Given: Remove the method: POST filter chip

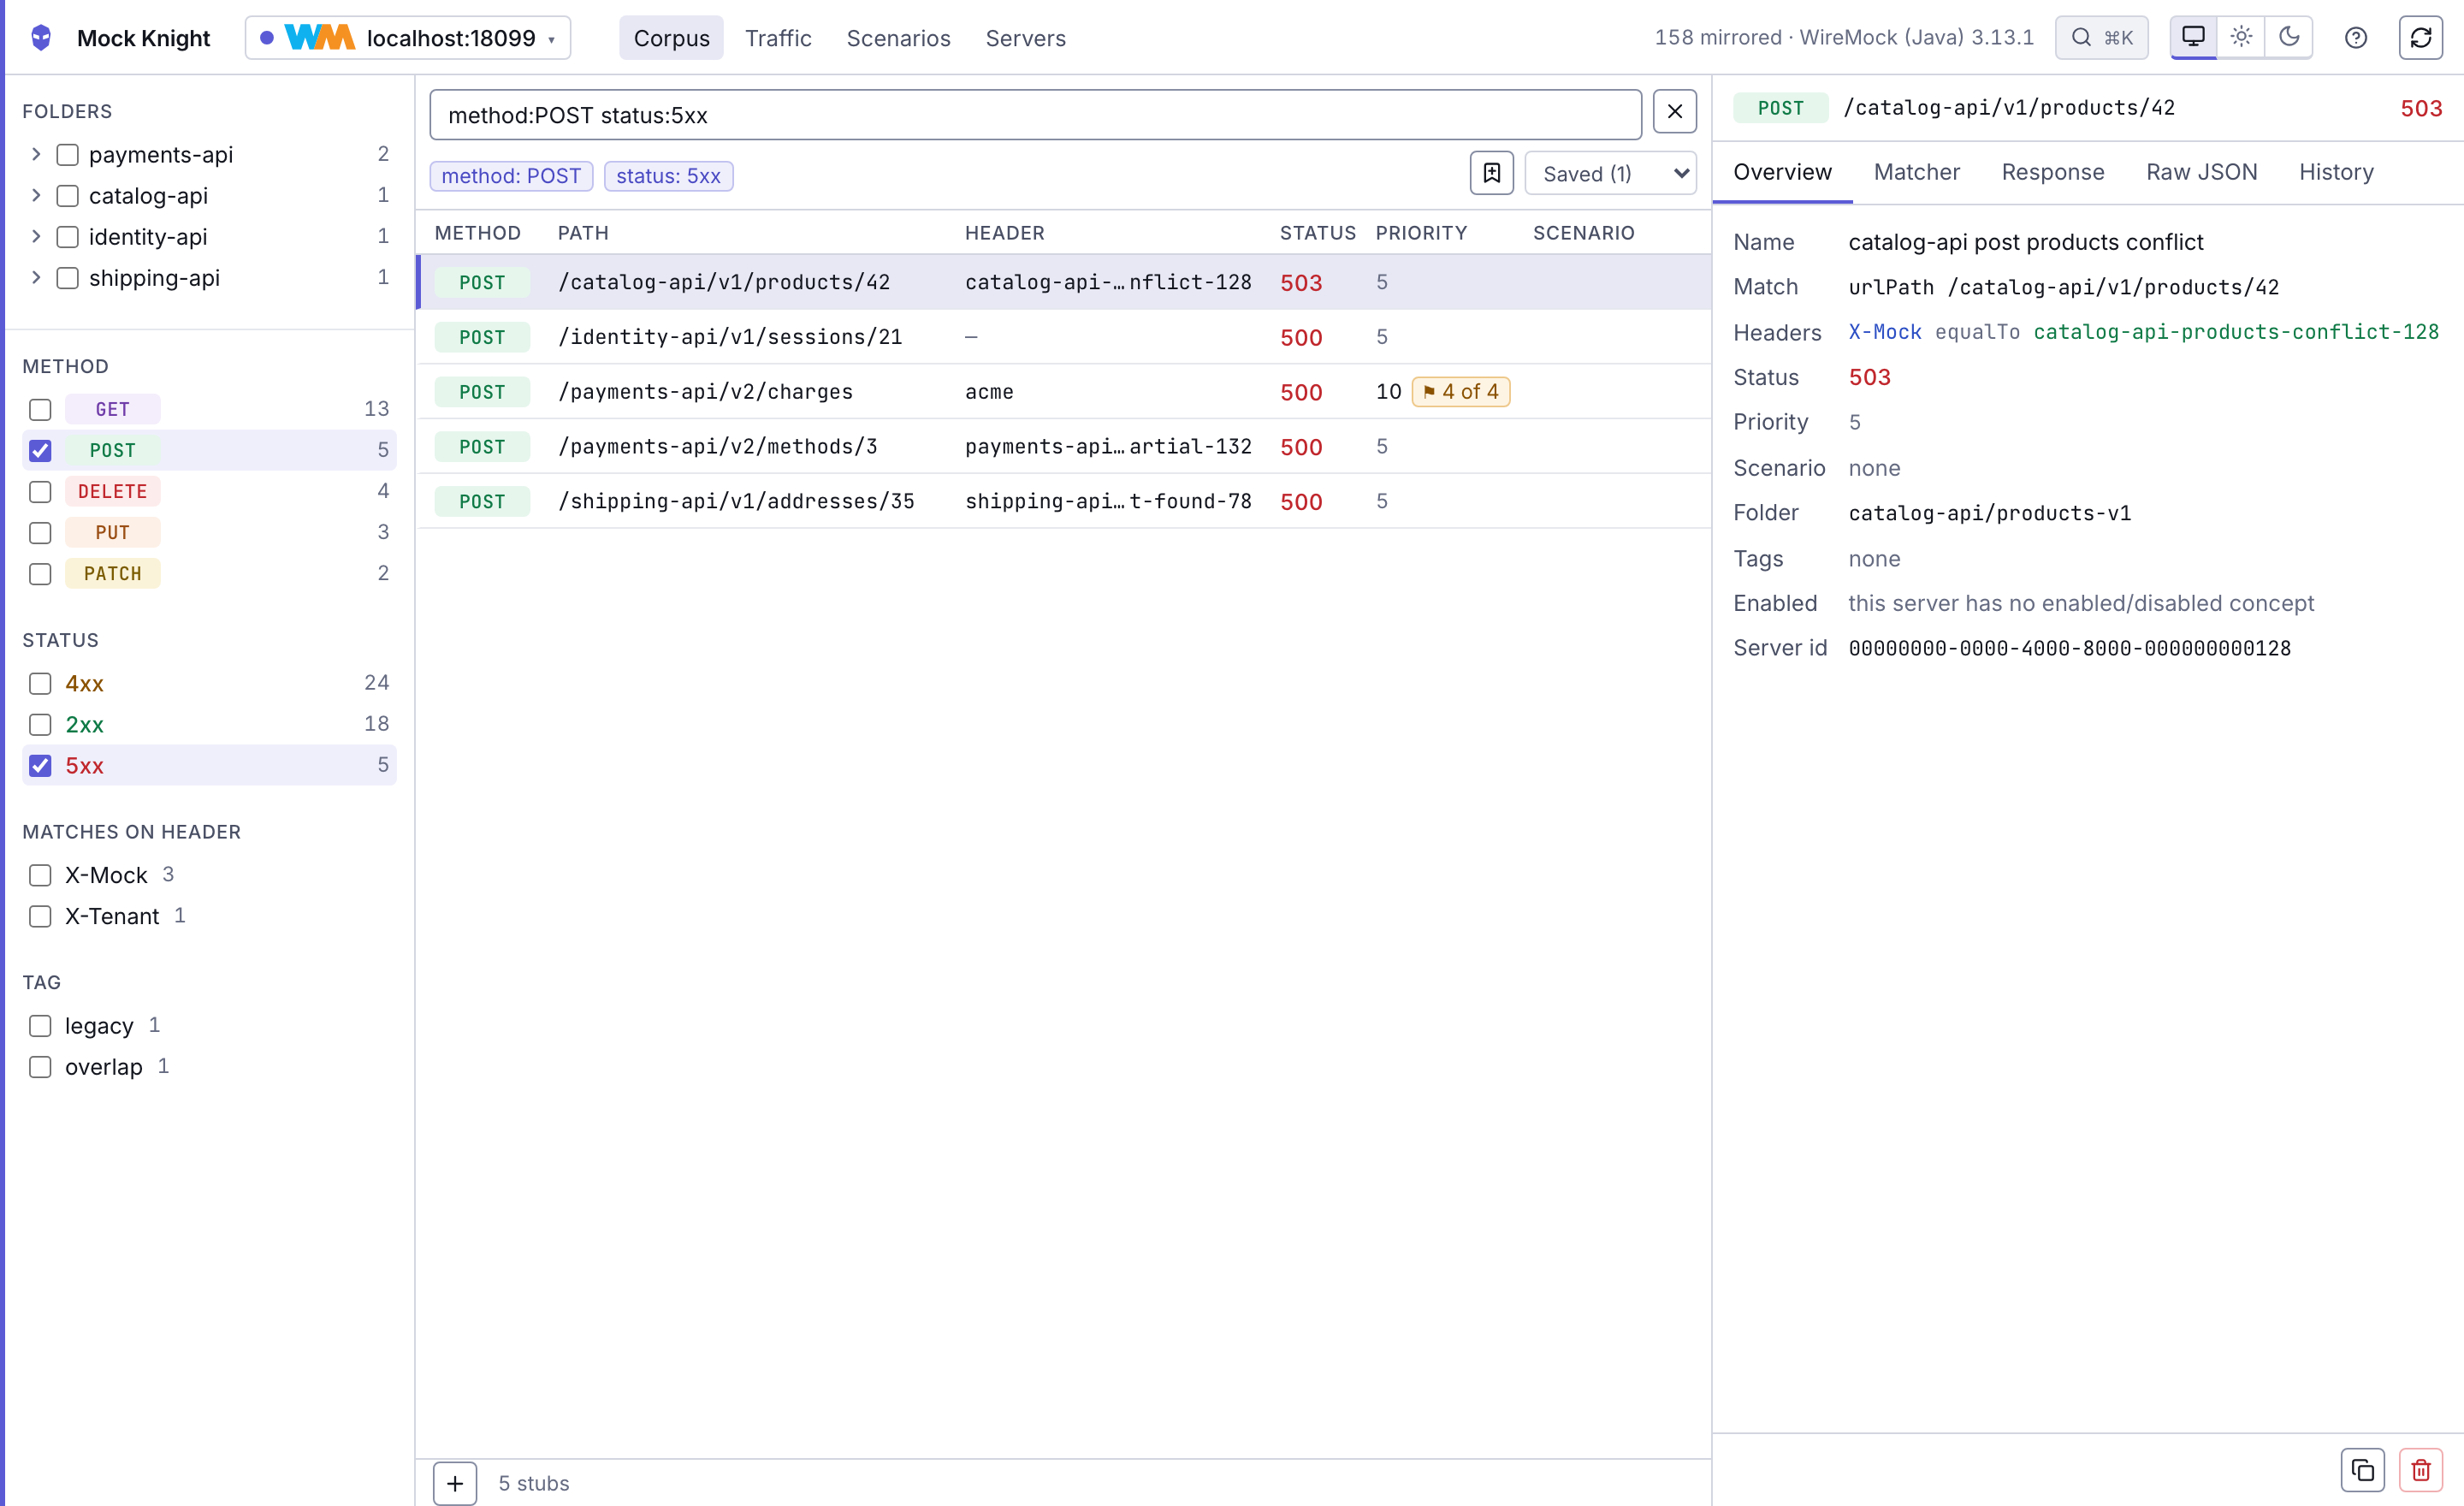Looking at the screenshot, I should (511, 176).
